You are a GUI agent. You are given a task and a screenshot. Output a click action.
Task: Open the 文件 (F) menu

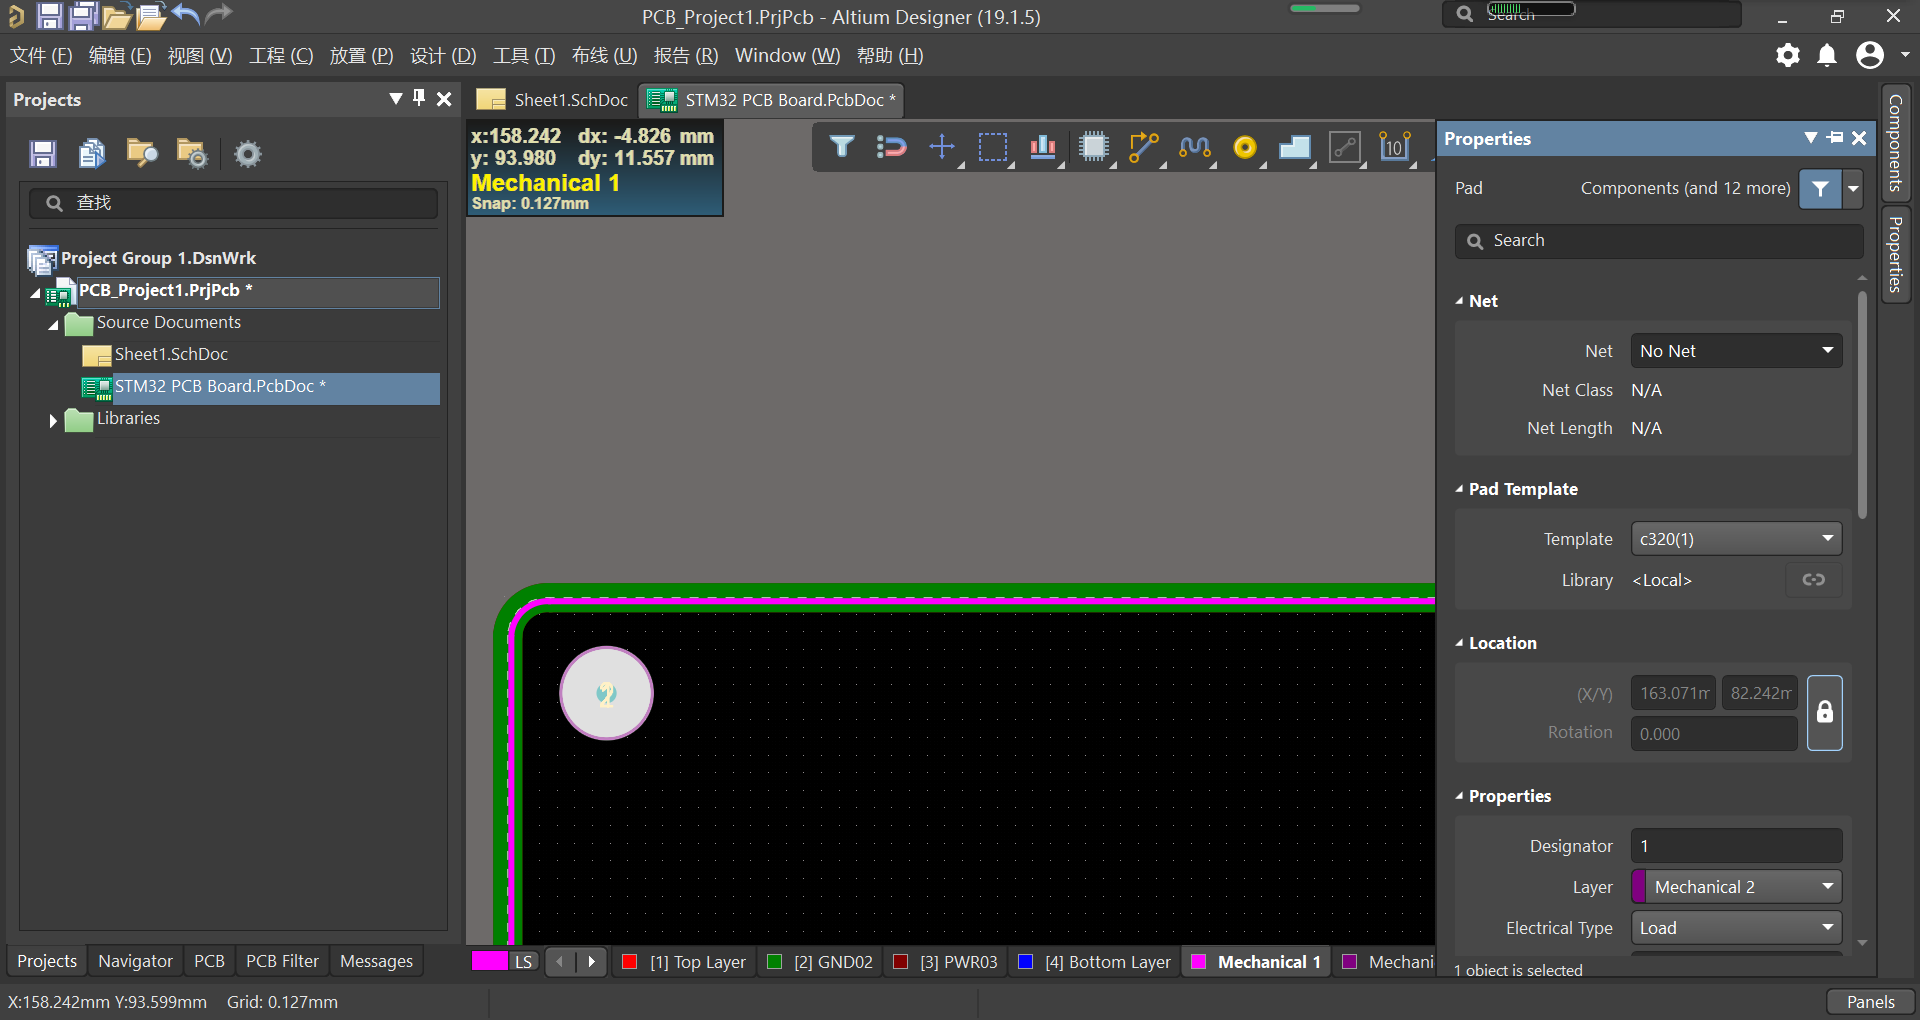tap(41, 56)
